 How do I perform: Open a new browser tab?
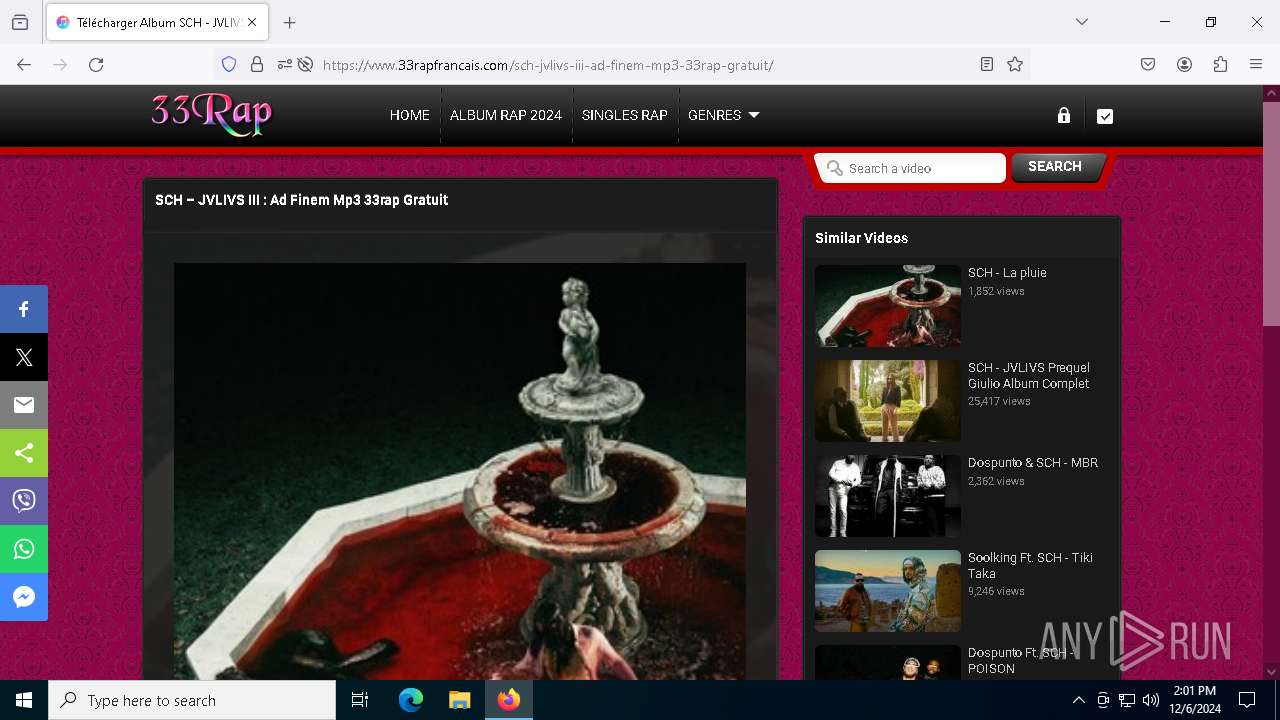coord(290,22)
